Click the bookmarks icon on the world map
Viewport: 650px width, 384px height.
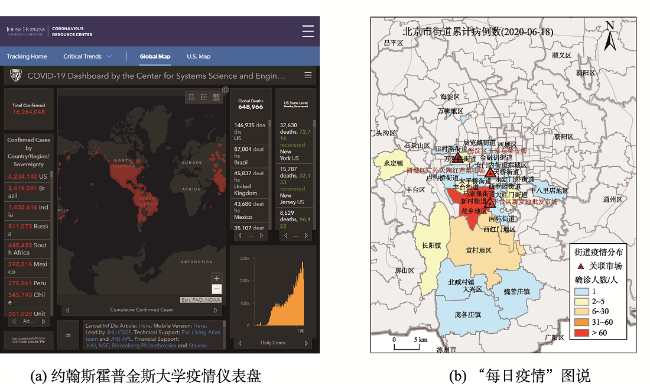coord(192,97)
